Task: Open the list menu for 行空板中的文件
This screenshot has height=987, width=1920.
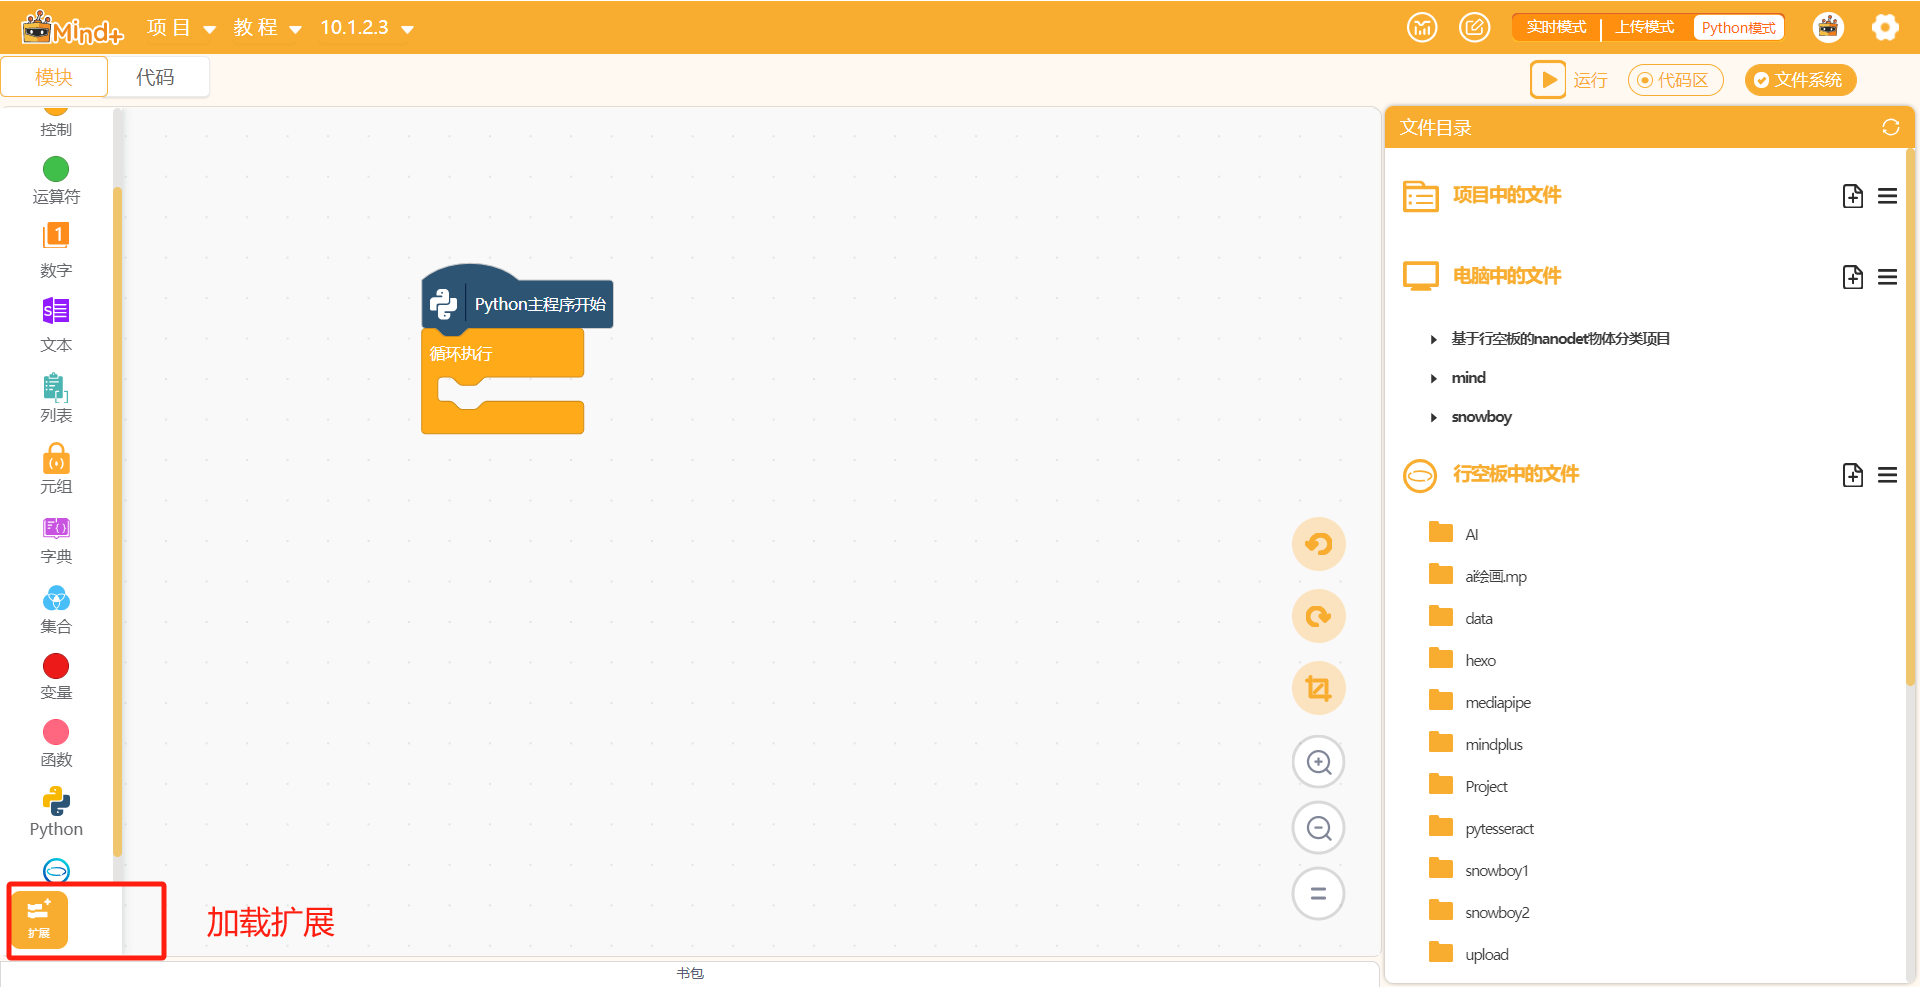Action: tap(1887, 475)
